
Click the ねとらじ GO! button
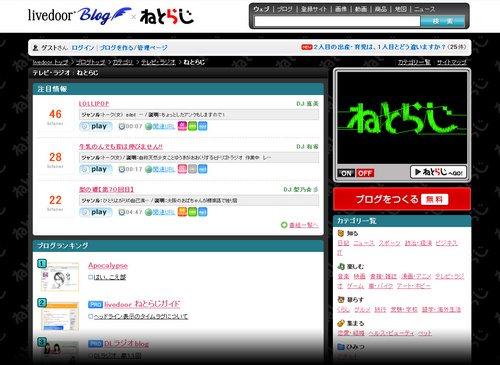point(438,172)
